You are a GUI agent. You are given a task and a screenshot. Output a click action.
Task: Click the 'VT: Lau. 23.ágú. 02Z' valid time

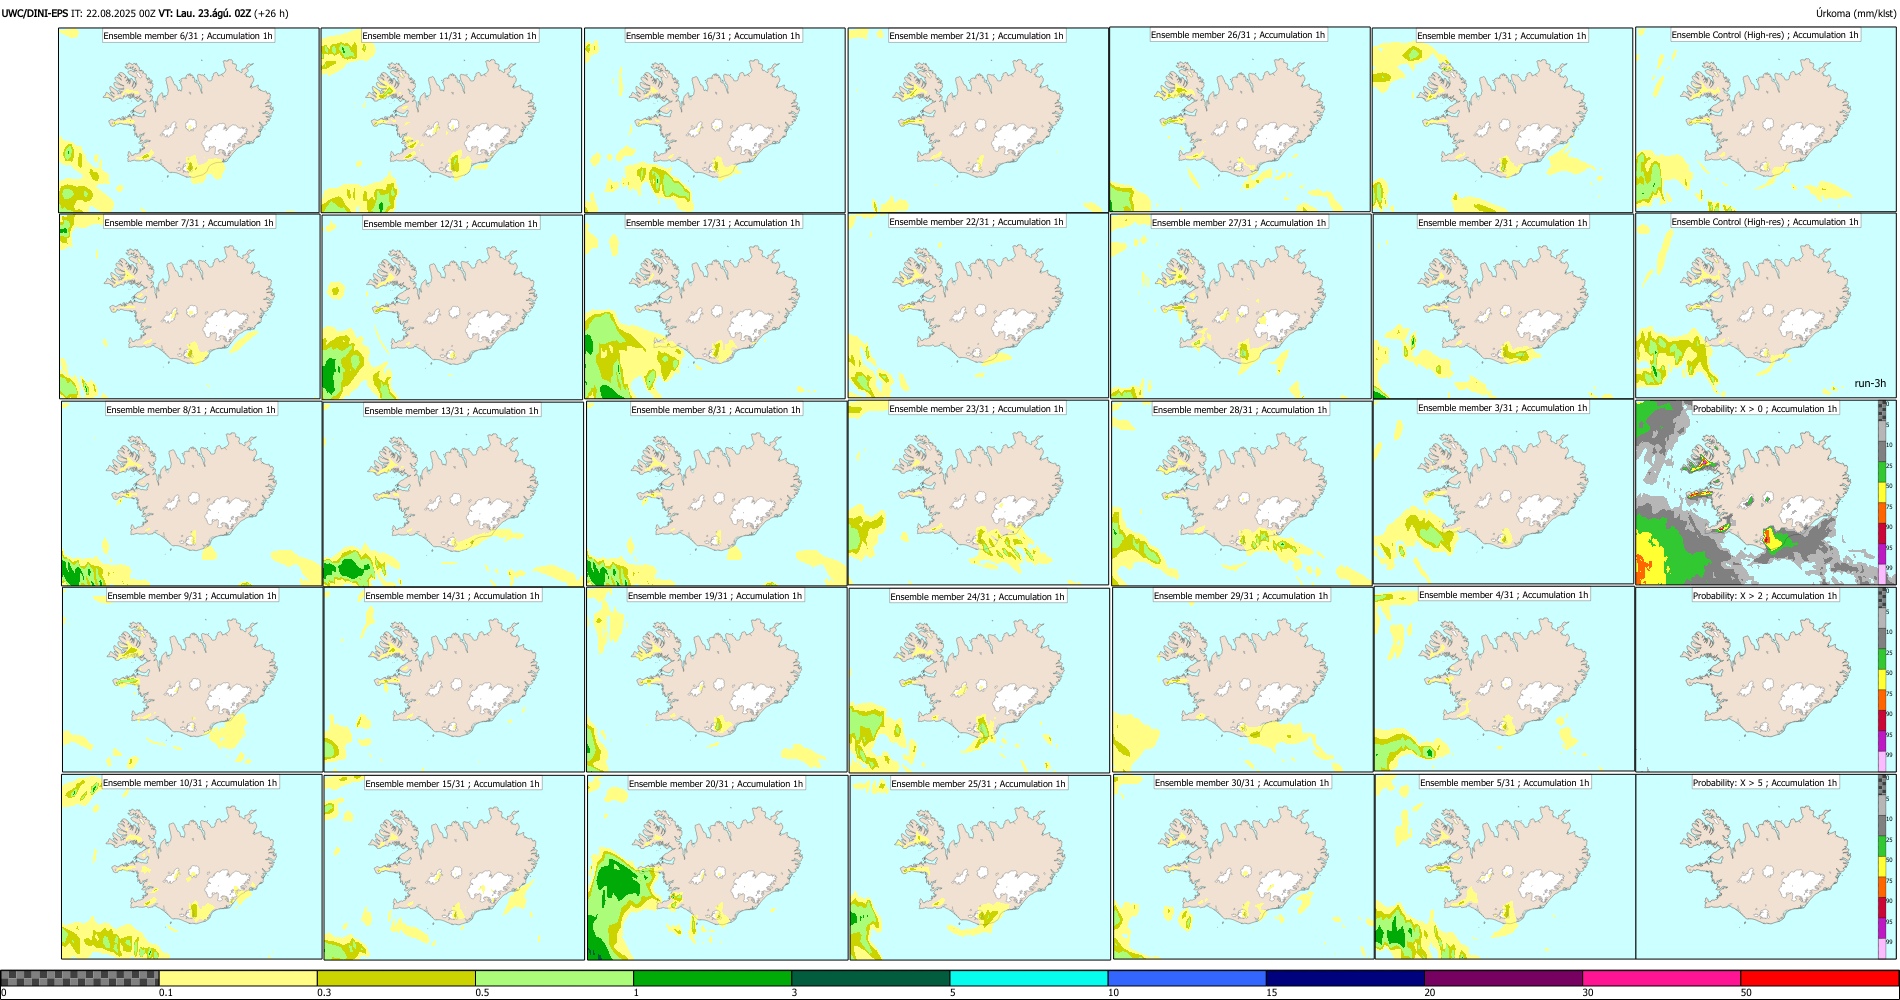205,13
